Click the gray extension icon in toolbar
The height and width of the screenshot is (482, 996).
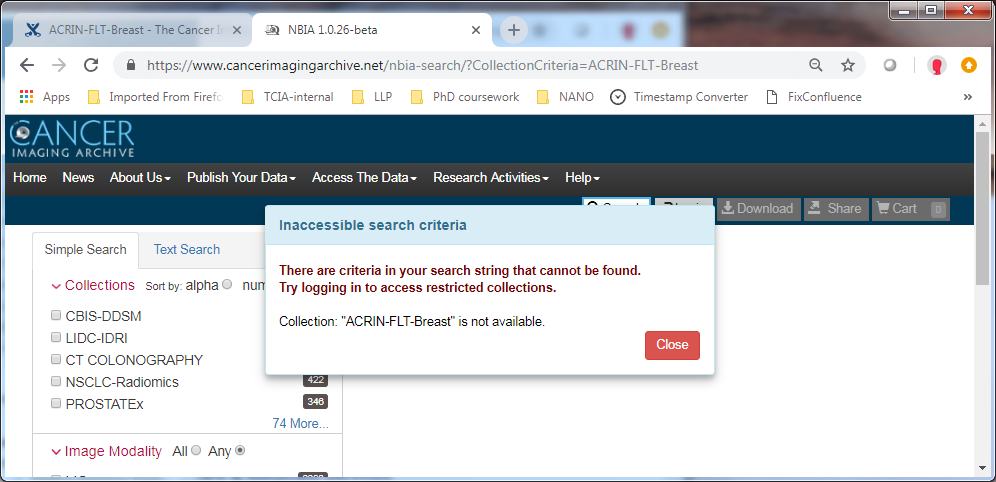tap(891, 65)
